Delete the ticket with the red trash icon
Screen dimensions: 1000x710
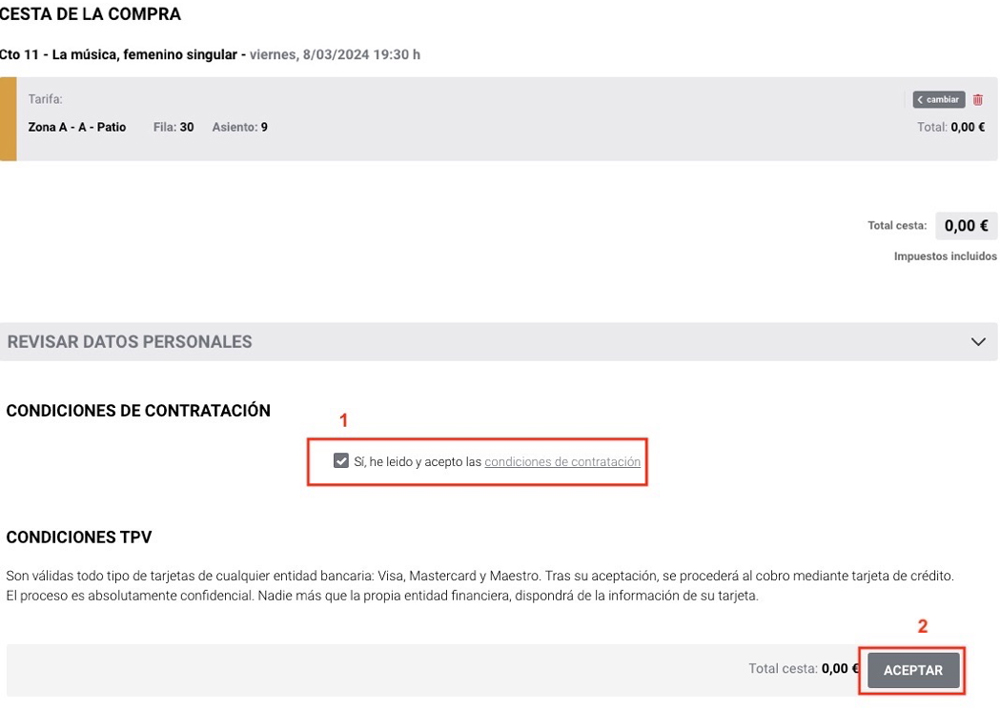click(x=978, y=100)
